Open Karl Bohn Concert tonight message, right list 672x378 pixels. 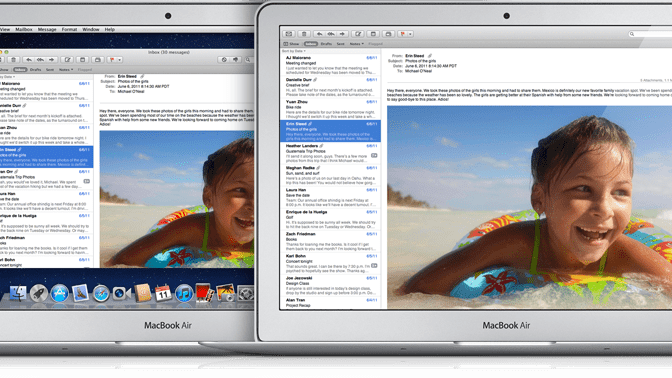coord(330,264)
